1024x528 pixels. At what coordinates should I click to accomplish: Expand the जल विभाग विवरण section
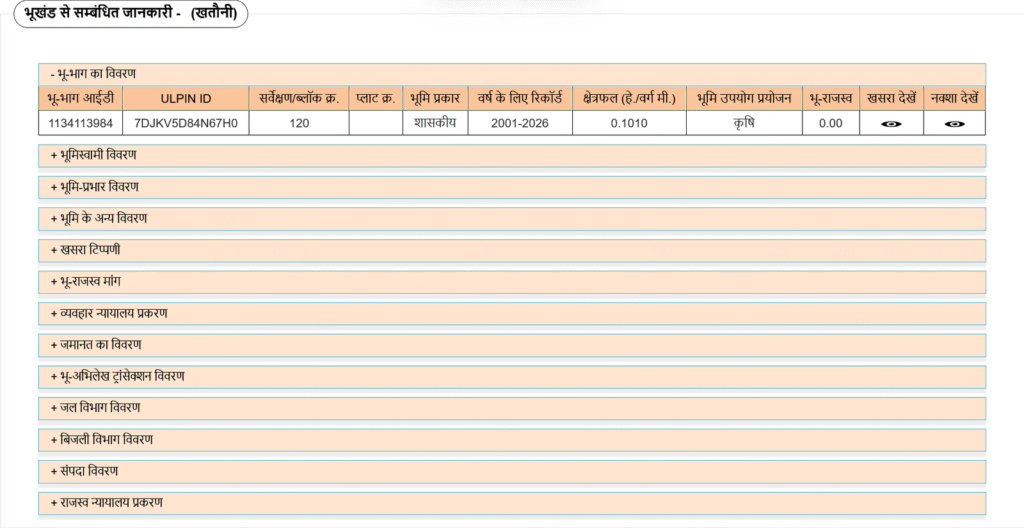coord(512,408)
